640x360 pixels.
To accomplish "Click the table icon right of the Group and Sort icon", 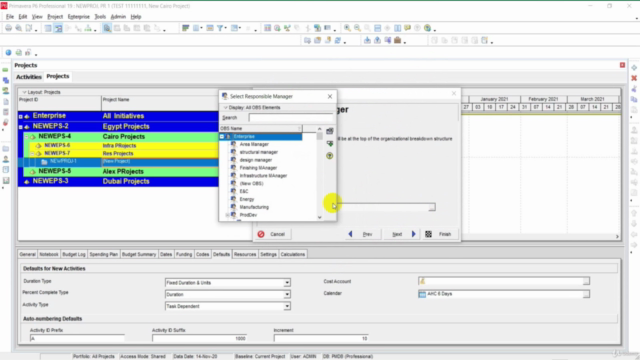I will coord(267,28).
